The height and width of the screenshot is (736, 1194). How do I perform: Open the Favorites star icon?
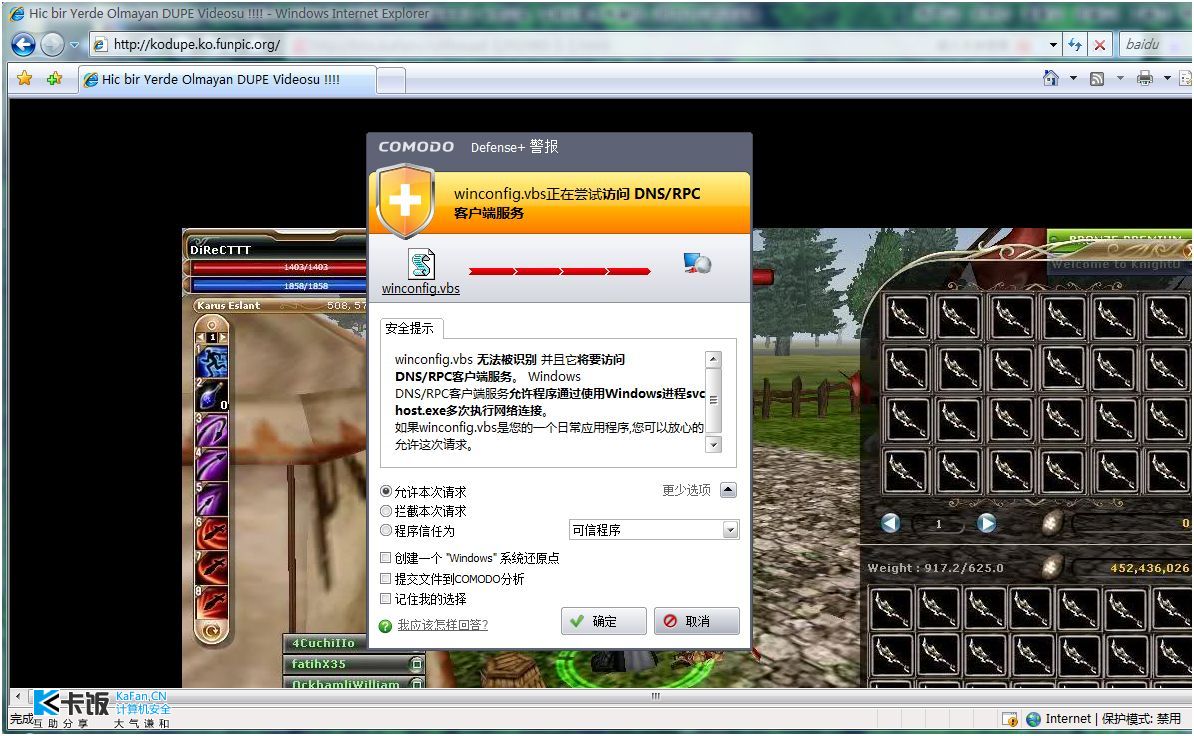(x=24, y=78)
